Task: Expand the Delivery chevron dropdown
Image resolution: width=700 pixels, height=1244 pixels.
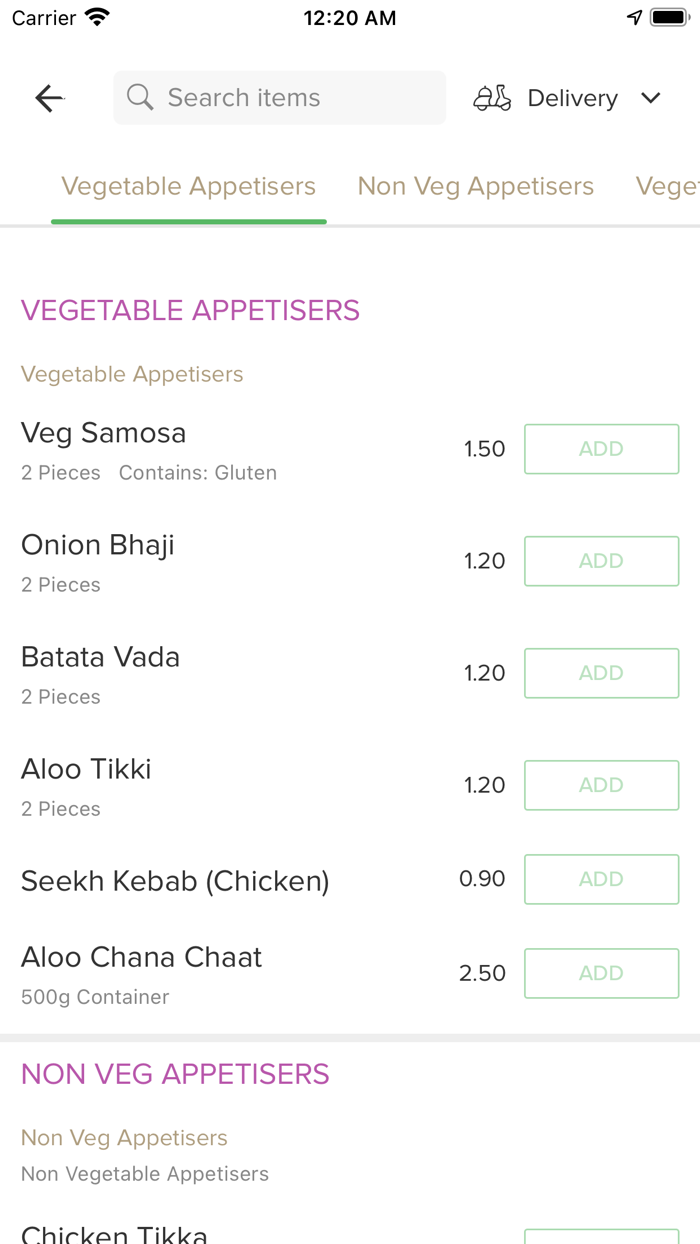Action: tap(651, 98)
